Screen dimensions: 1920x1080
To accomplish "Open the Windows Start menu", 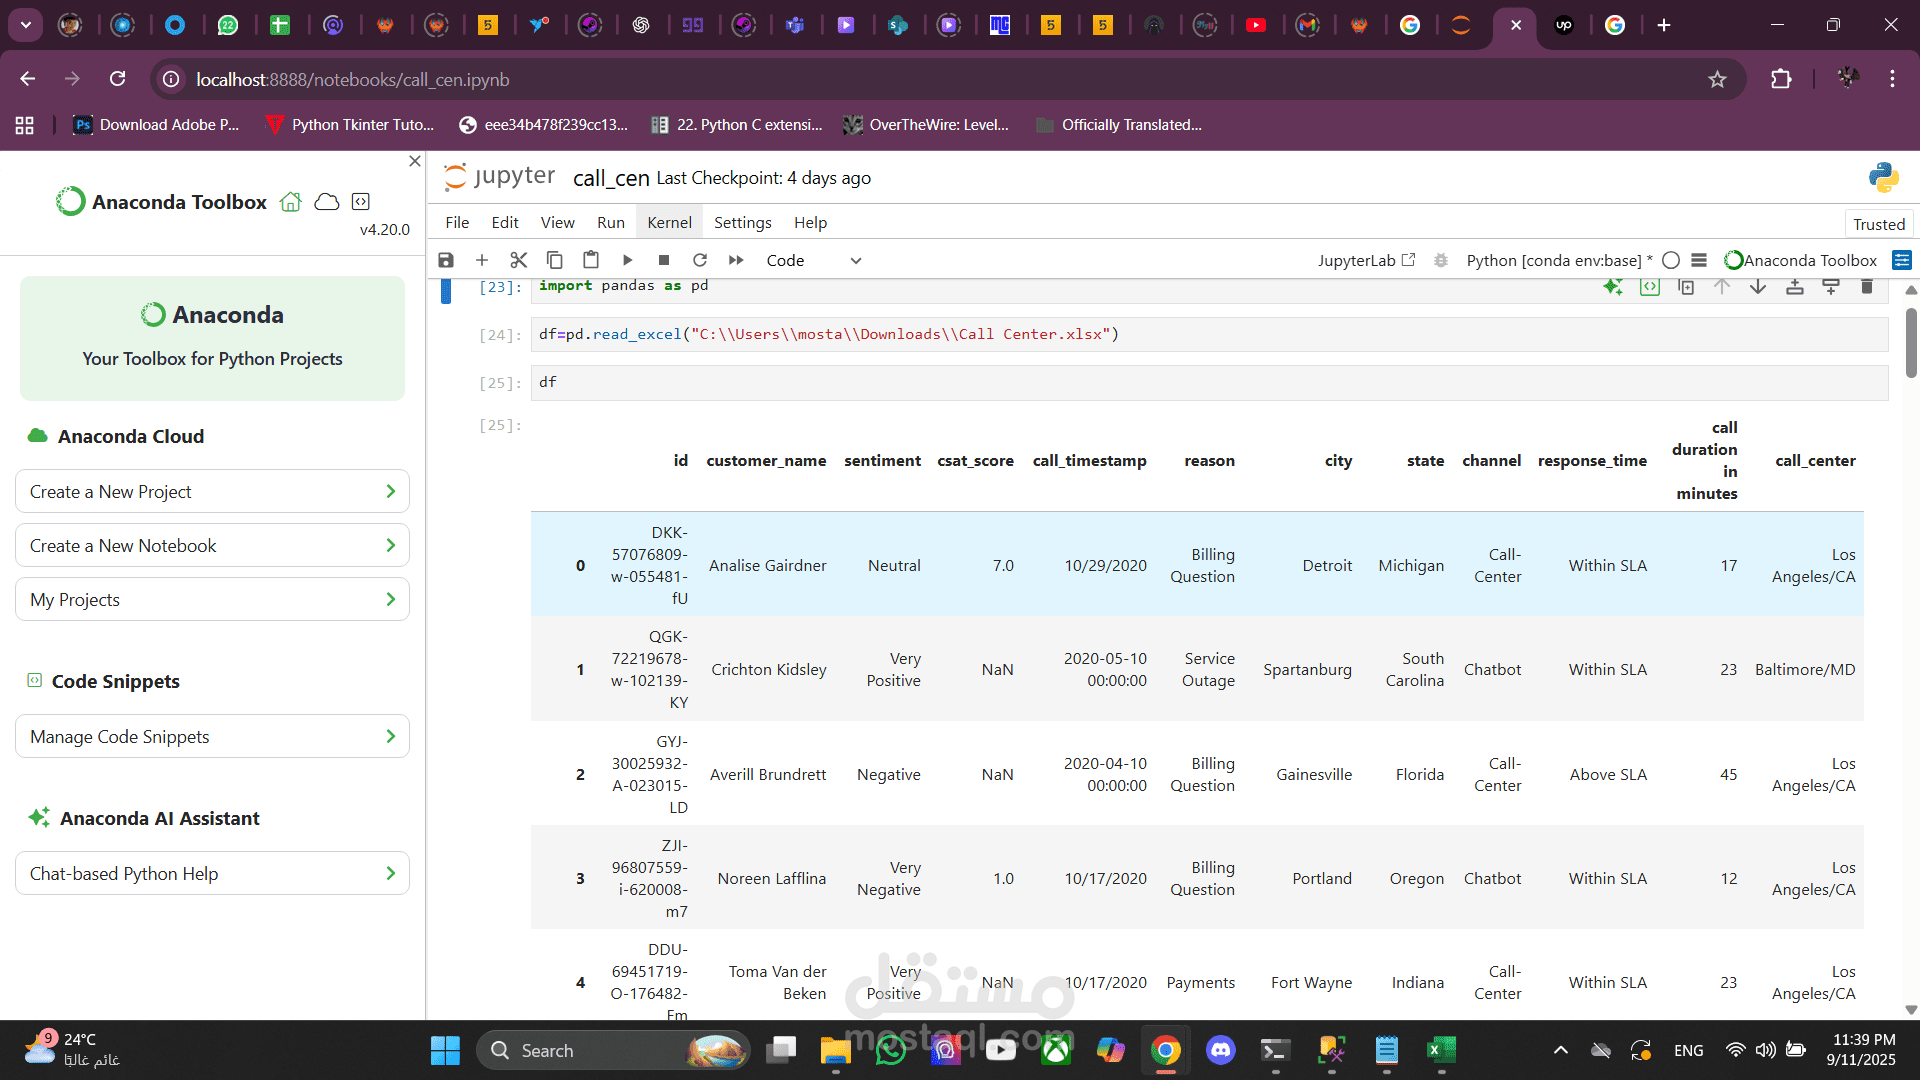I will 445,1051.
